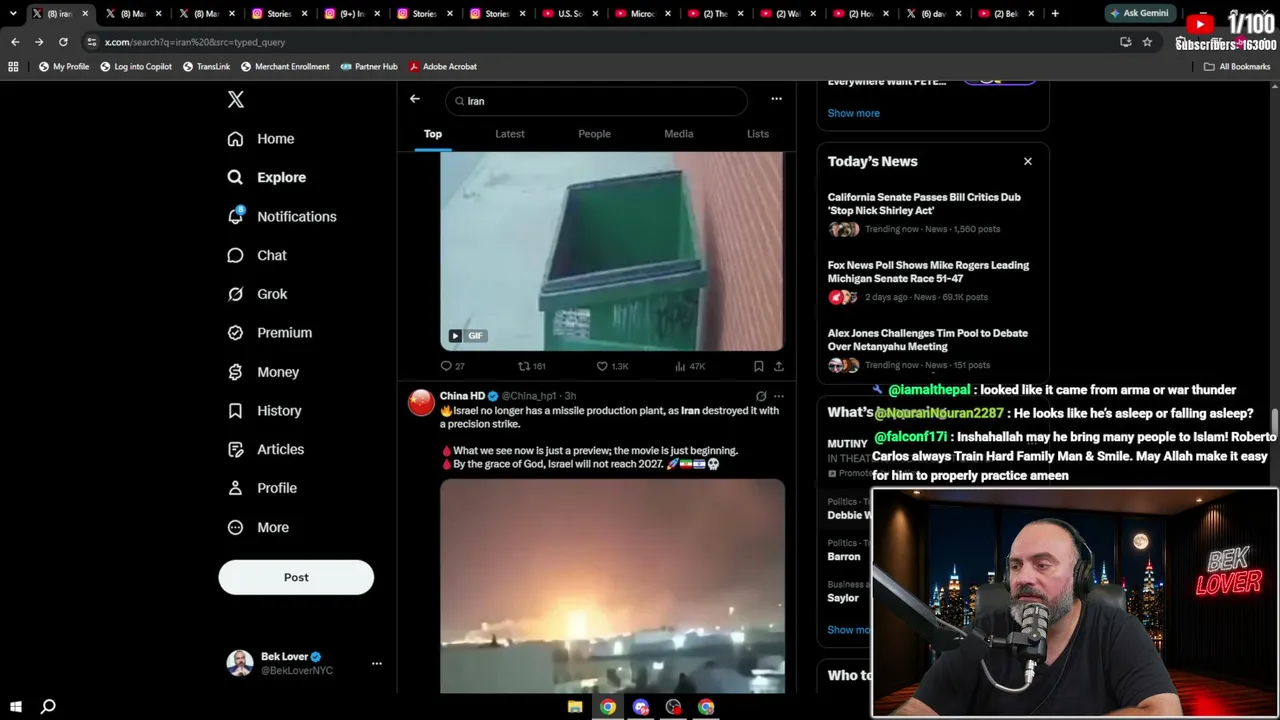This screenshot has width=1280, height=720.
Task: Expand the All Bookmarks folder
Action: click(1237, 67)
